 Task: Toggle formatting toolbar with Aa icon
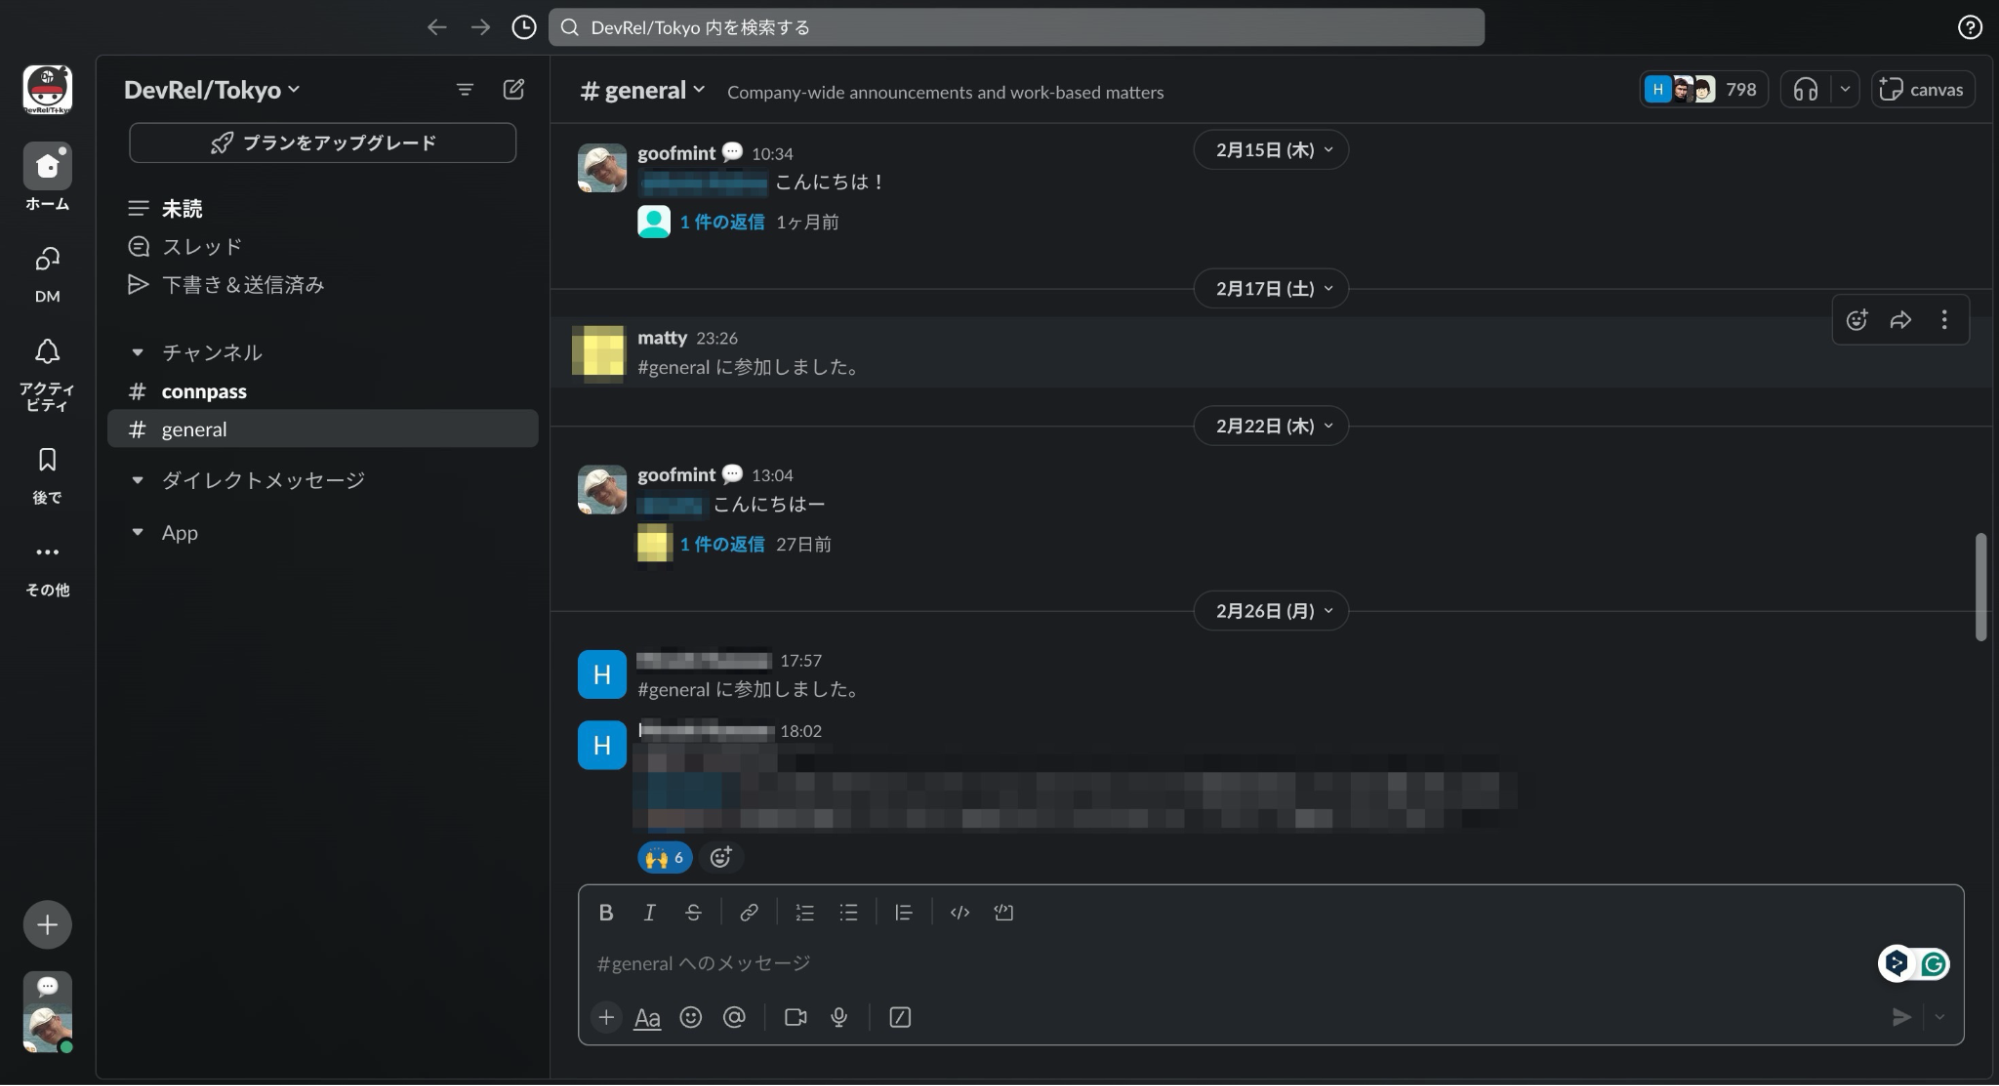coord(648,1018)
